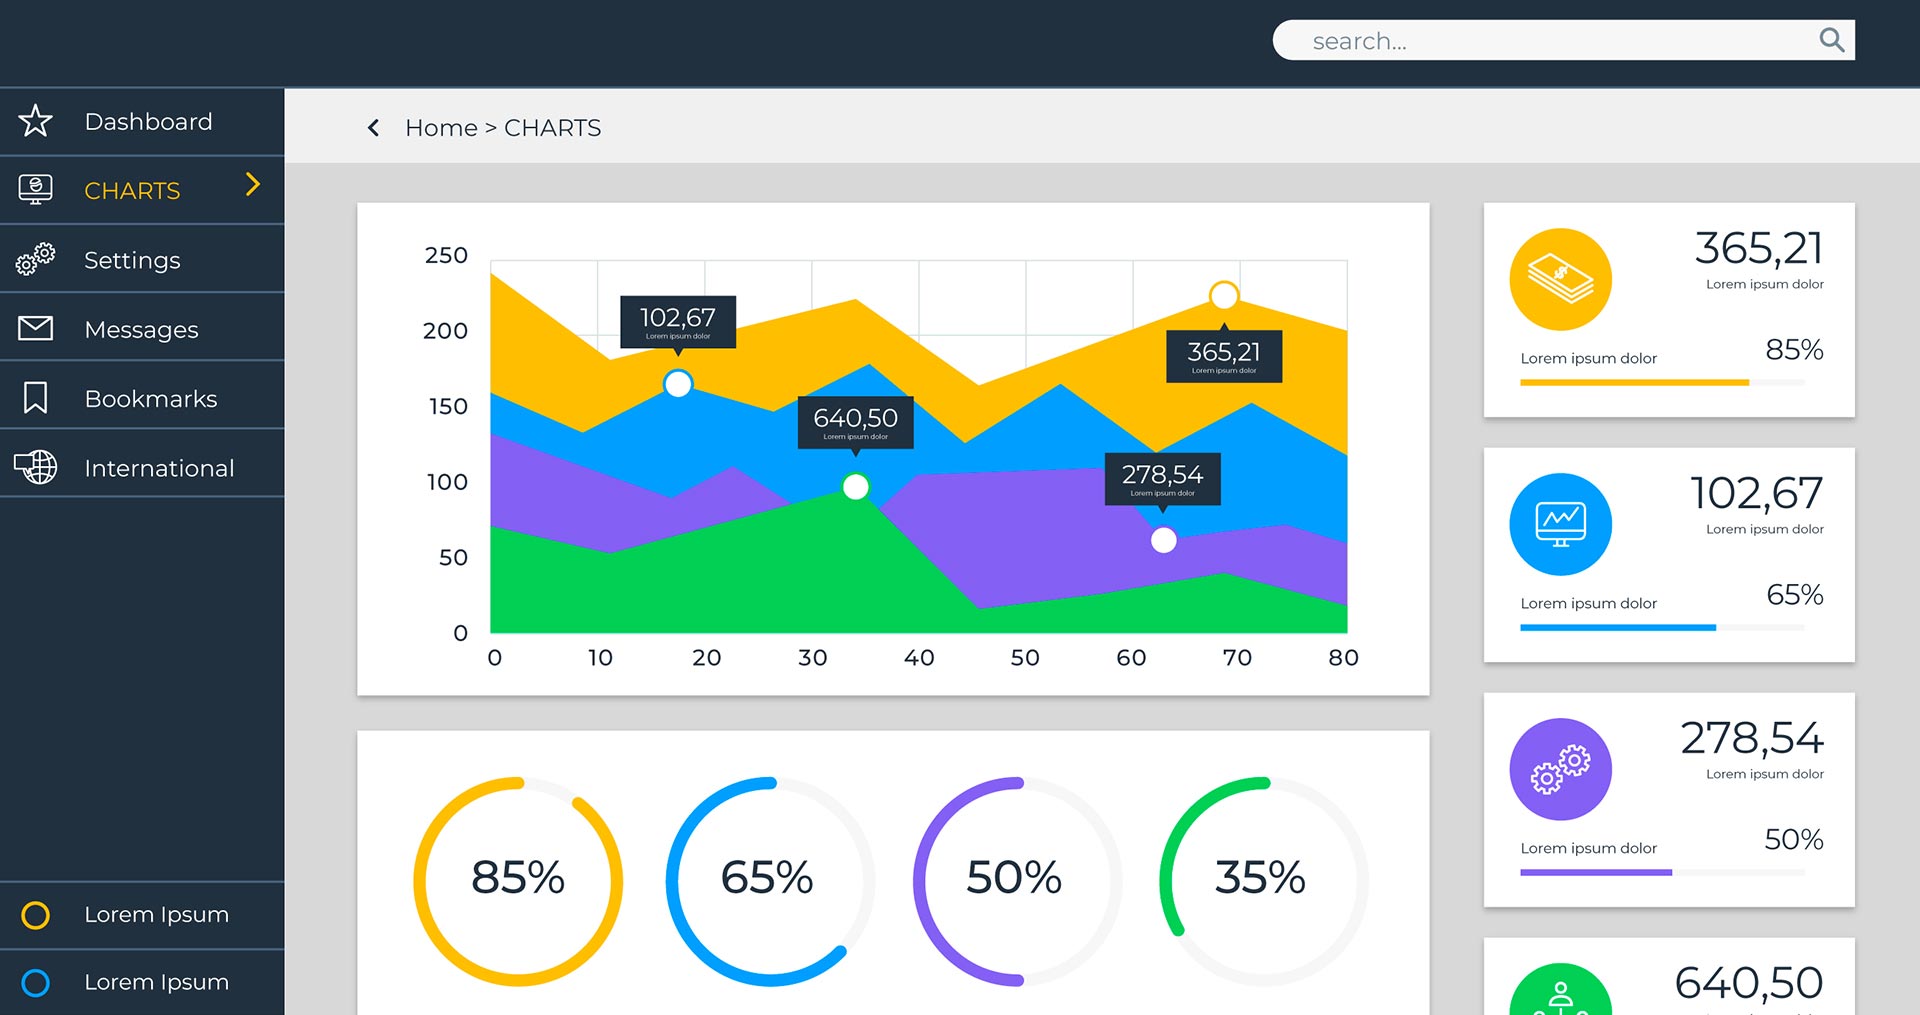Click the magnifying glass search icon

point(1831,40)
